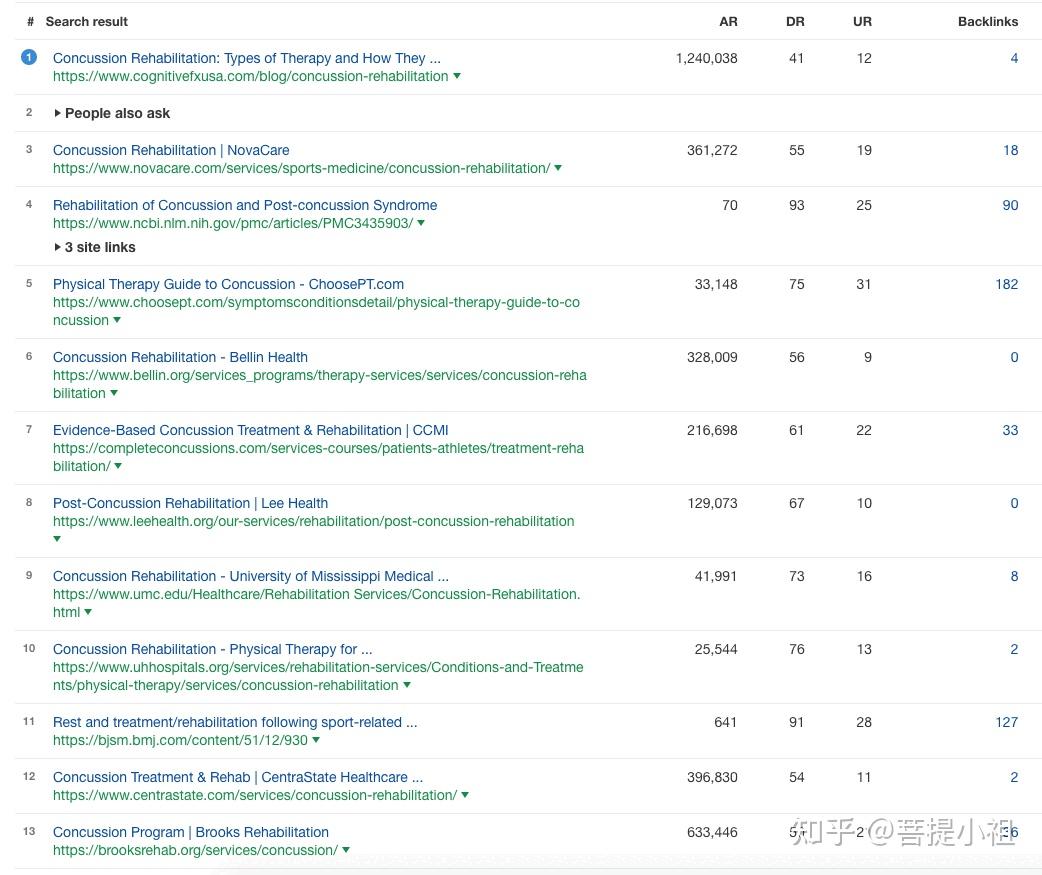This screenshot has height=875, width=1042.
Task: Click the Search result column header
Action: 86,22
